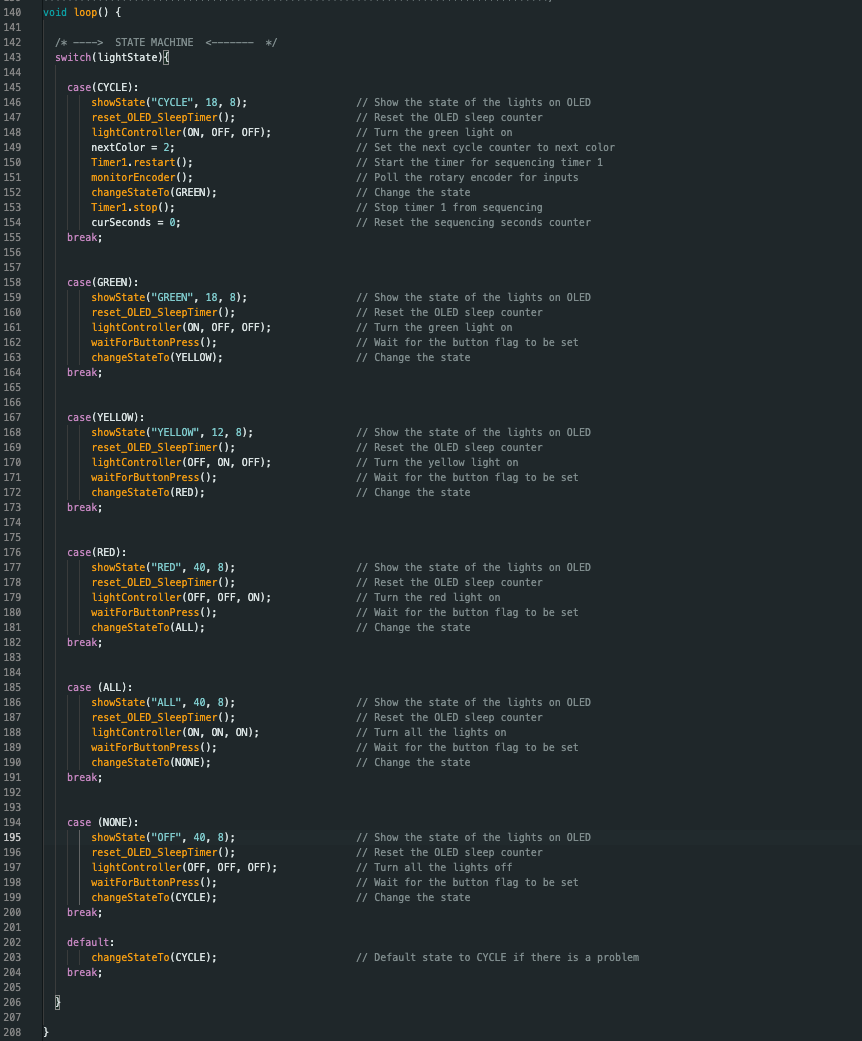Select the 'case(YELLOW):' label

106,418
